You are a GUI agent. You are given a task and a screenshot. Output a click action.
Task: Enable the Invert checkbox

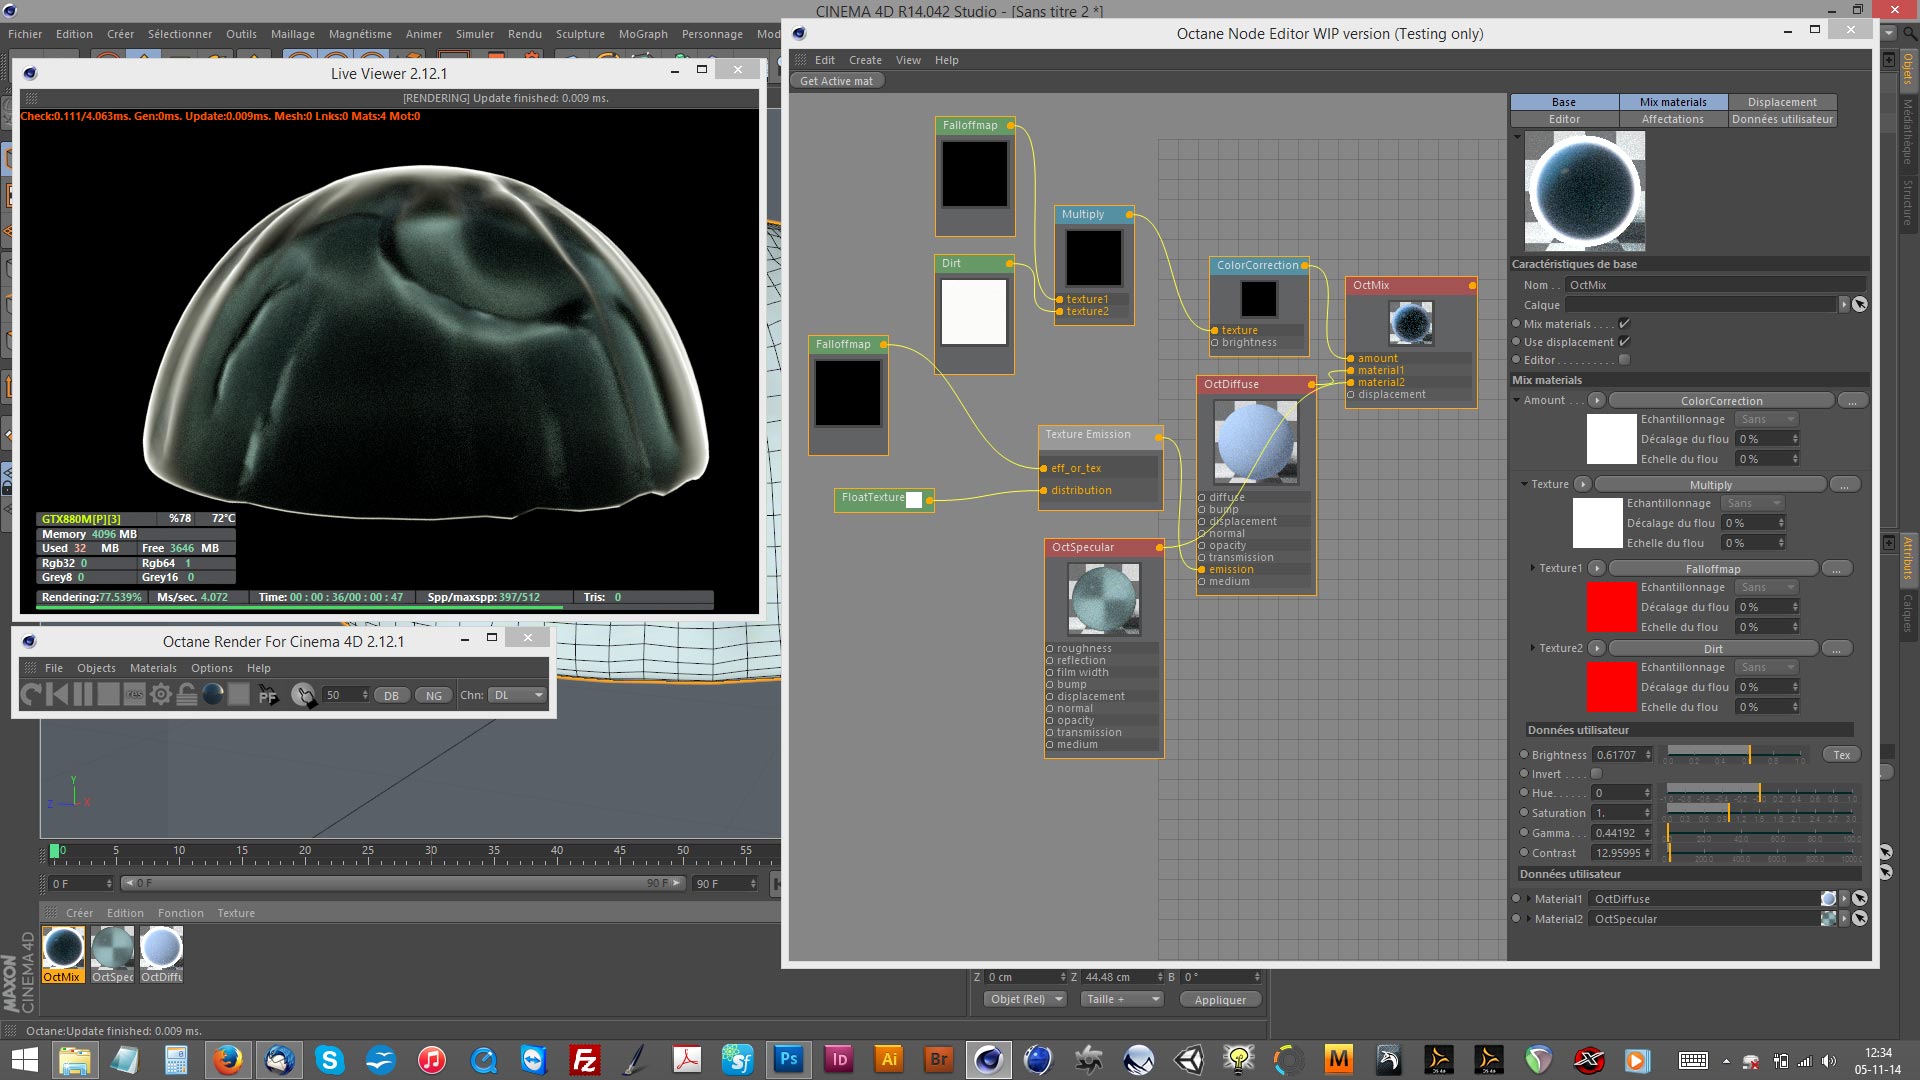click(1596, 774)
